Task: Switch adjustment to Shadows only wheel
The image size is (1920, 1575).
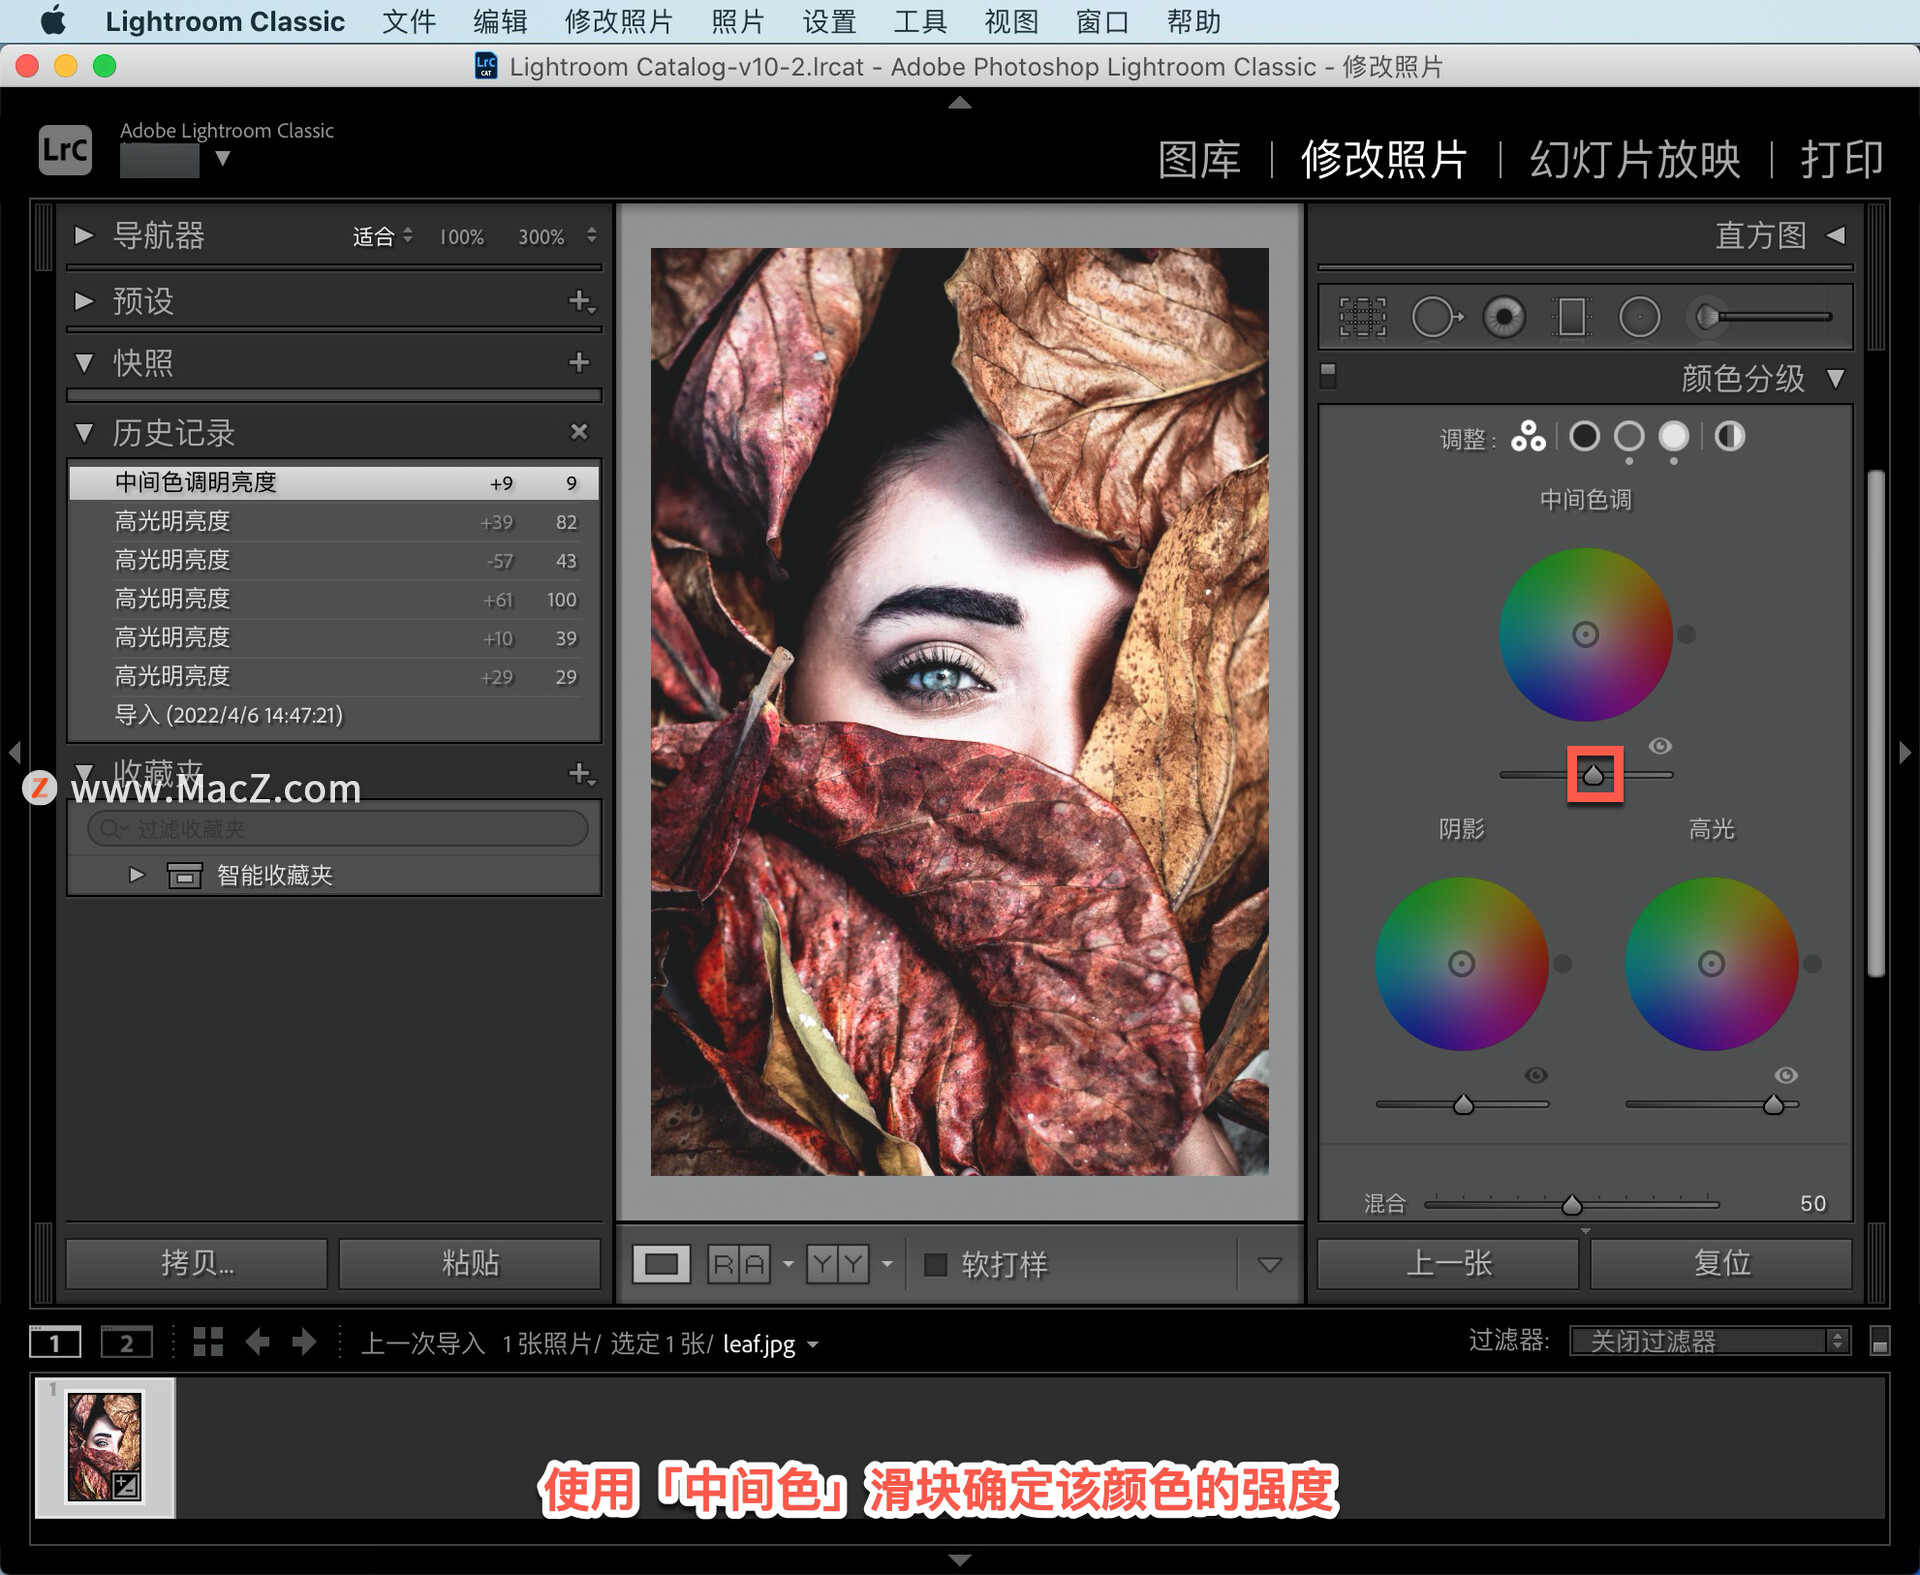Action: click(1584, 436)
